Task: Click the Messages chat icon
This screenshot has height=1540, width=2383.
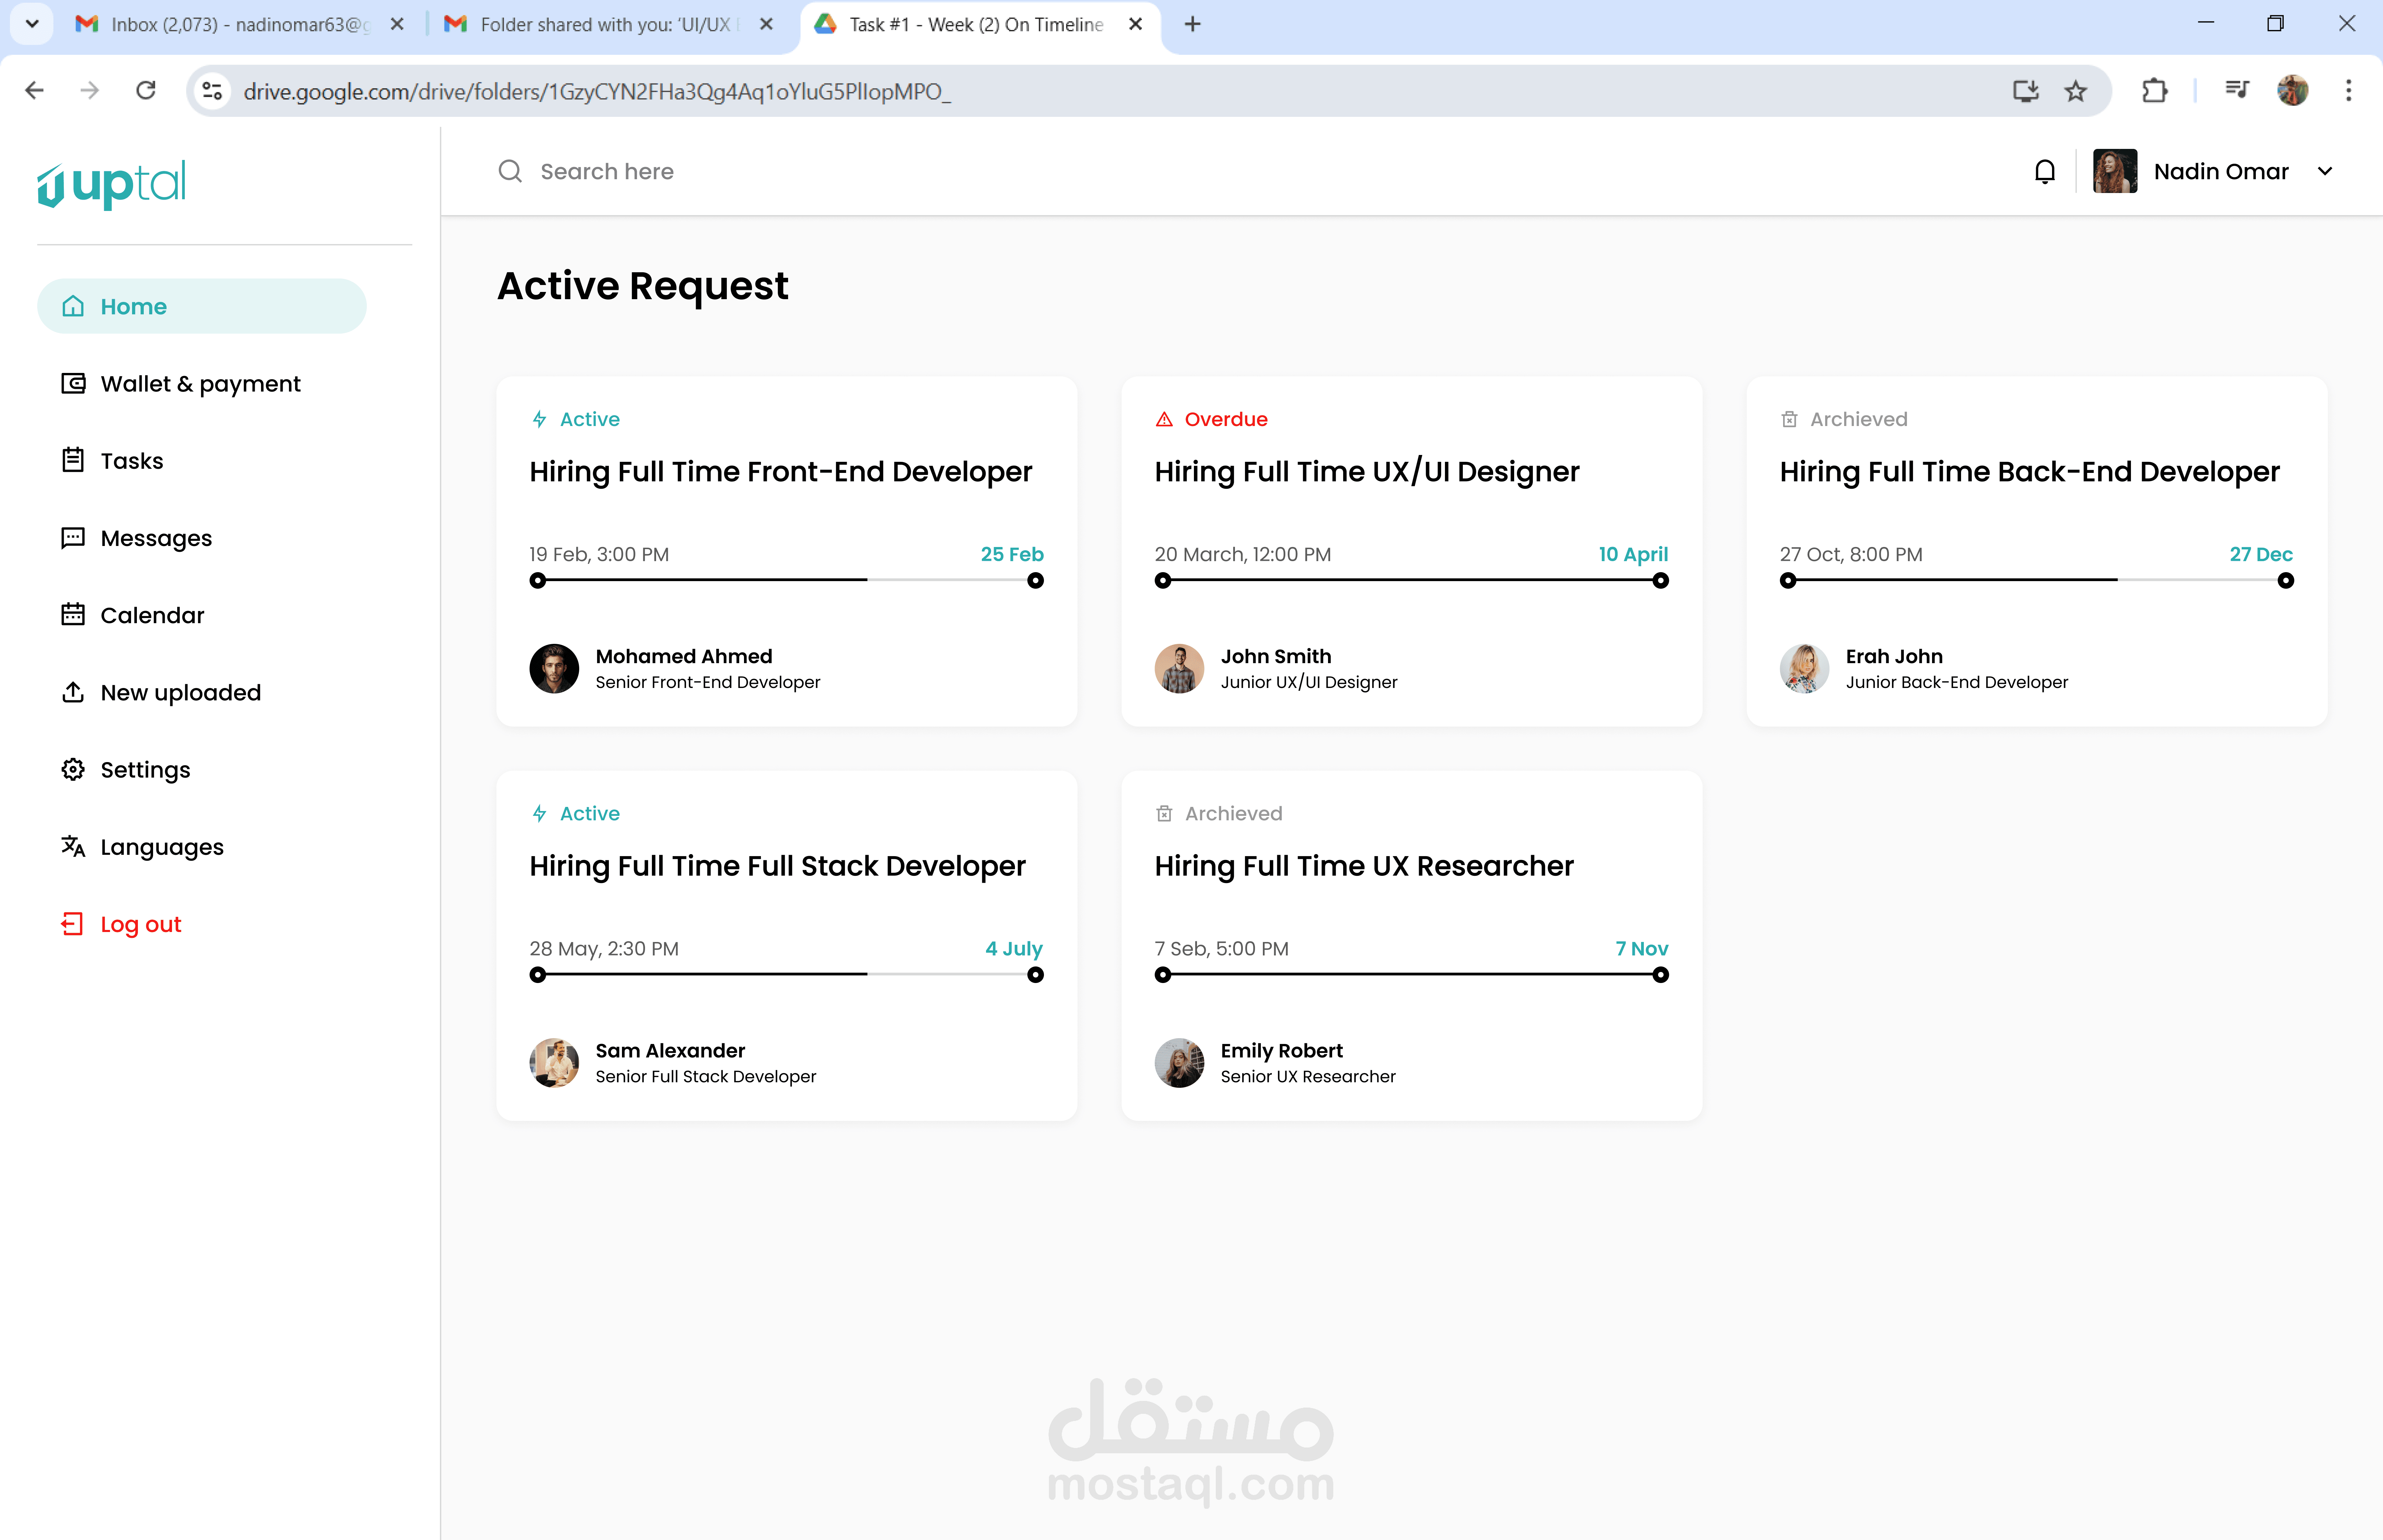Action: [x=73, y=538]
